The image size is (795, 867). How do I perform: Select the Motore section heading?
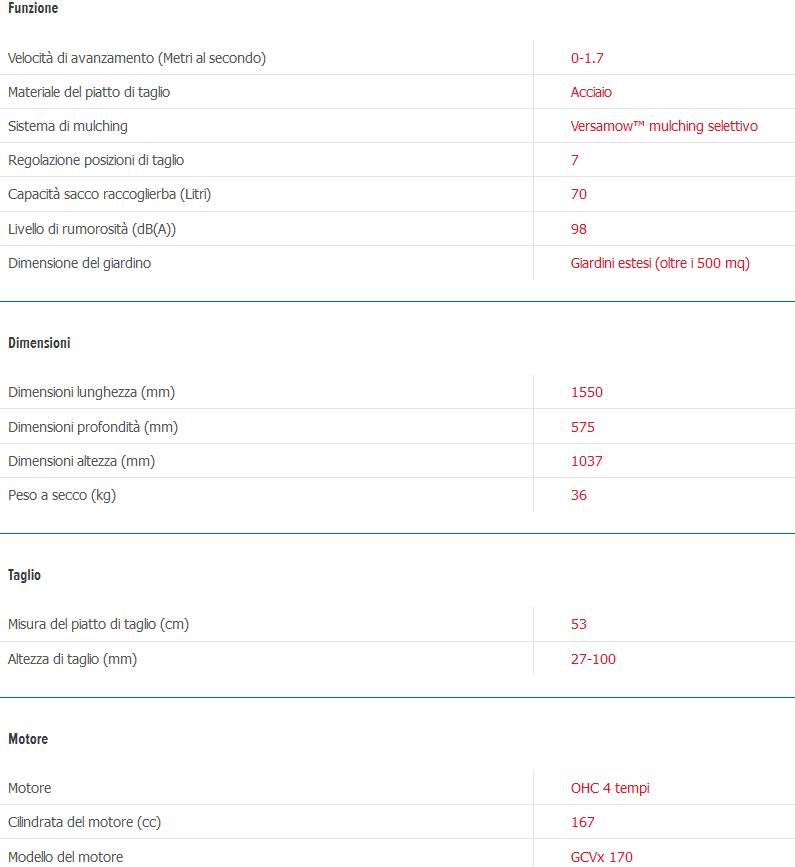pyautogui.click(x=28, y=739)
